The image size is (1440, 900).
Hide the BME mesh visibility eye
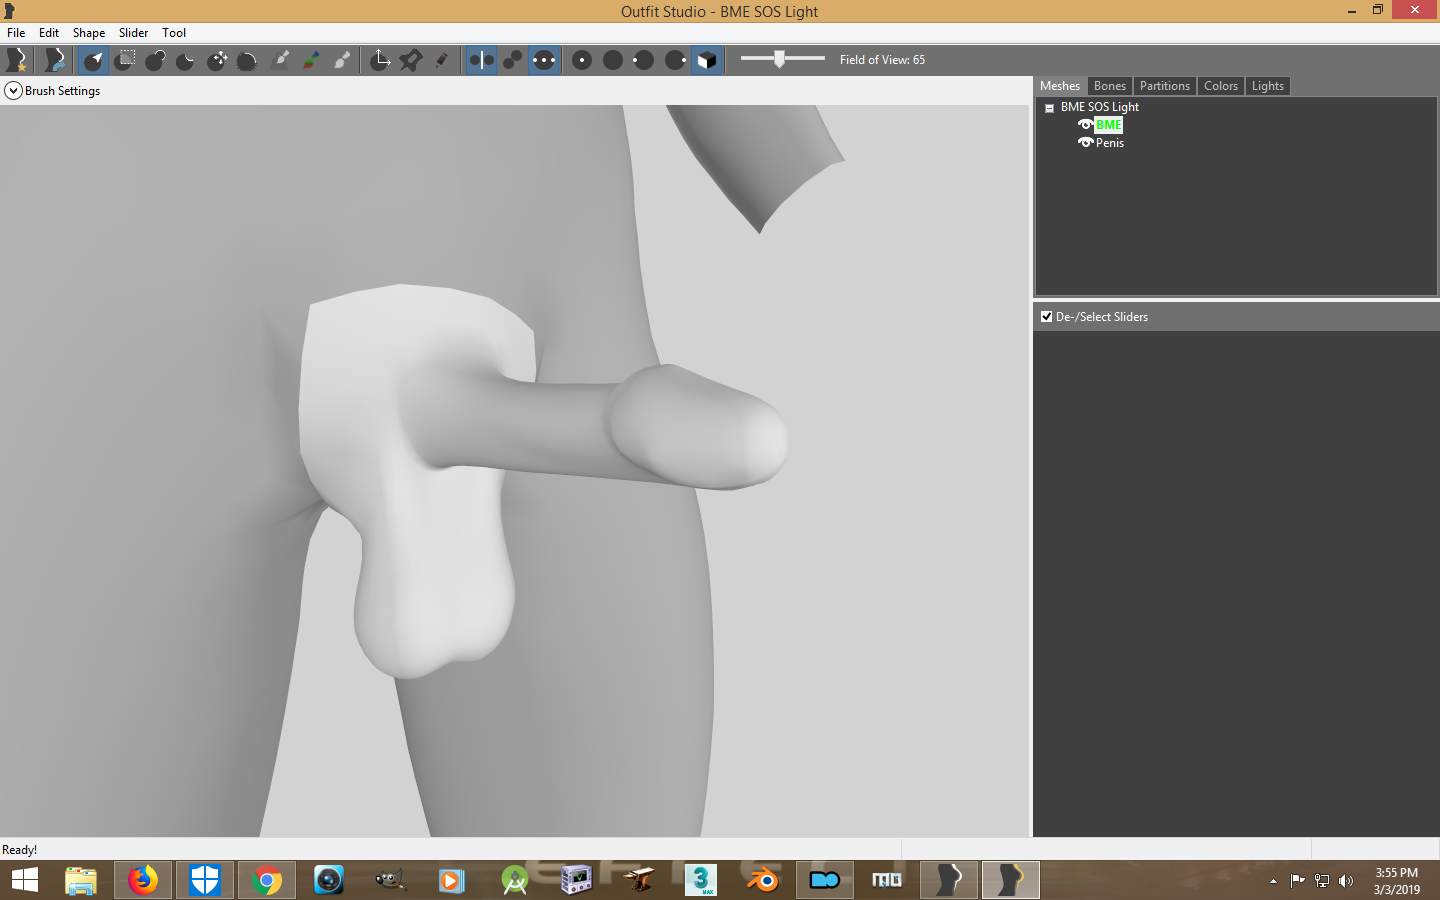tap(1085, 125)
